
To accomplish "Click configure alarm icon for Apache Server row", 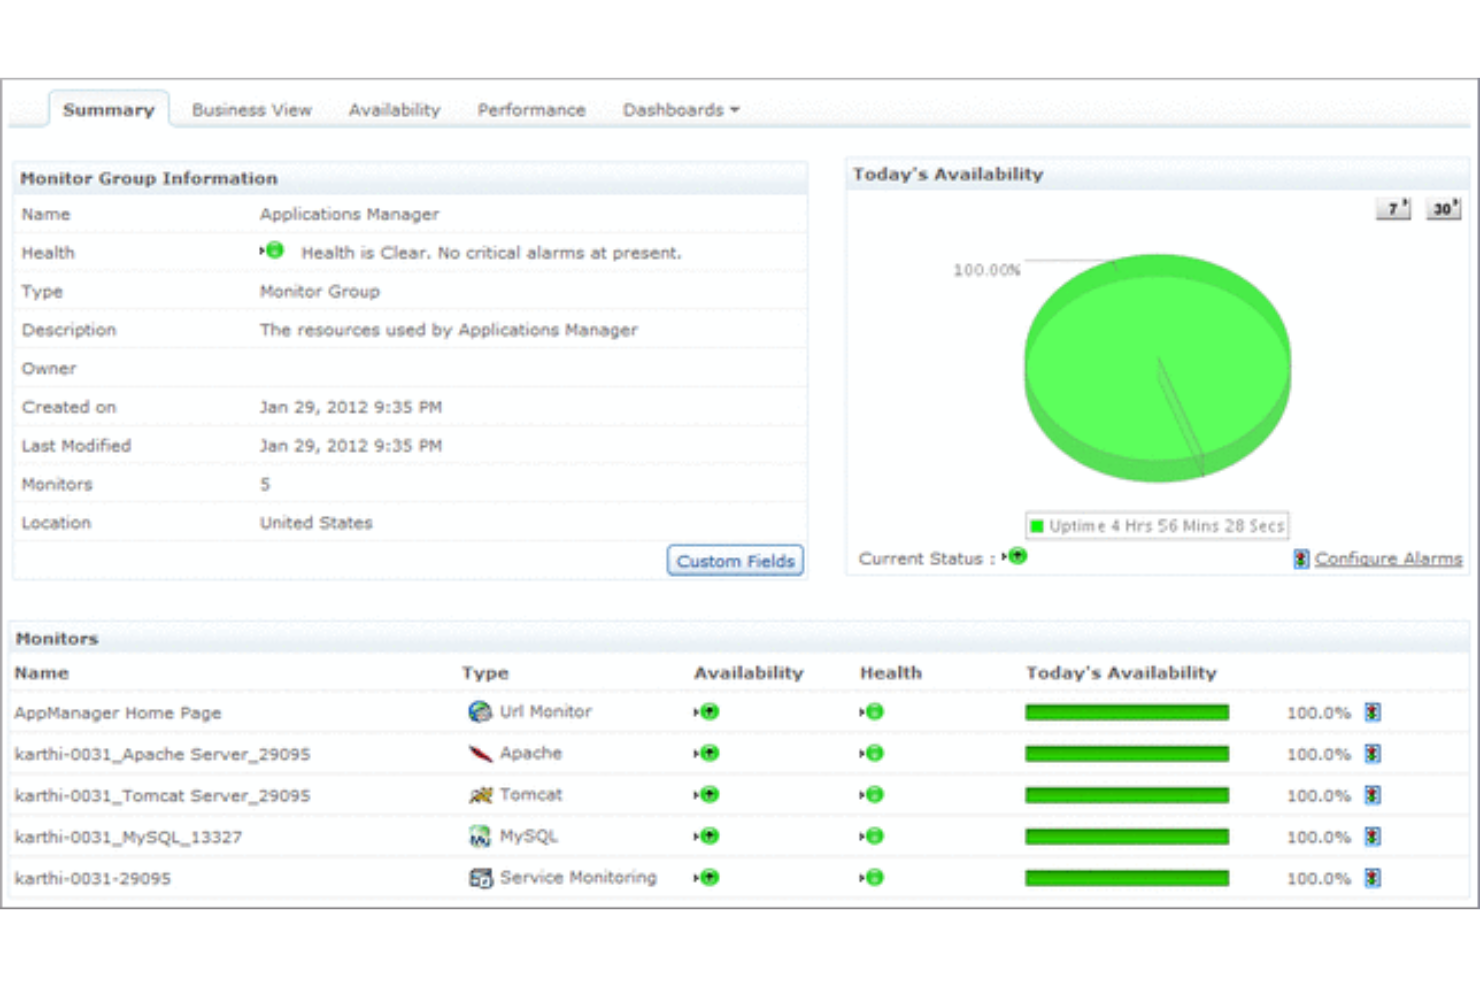I will pyautogui.click(x=1373, y=754).
